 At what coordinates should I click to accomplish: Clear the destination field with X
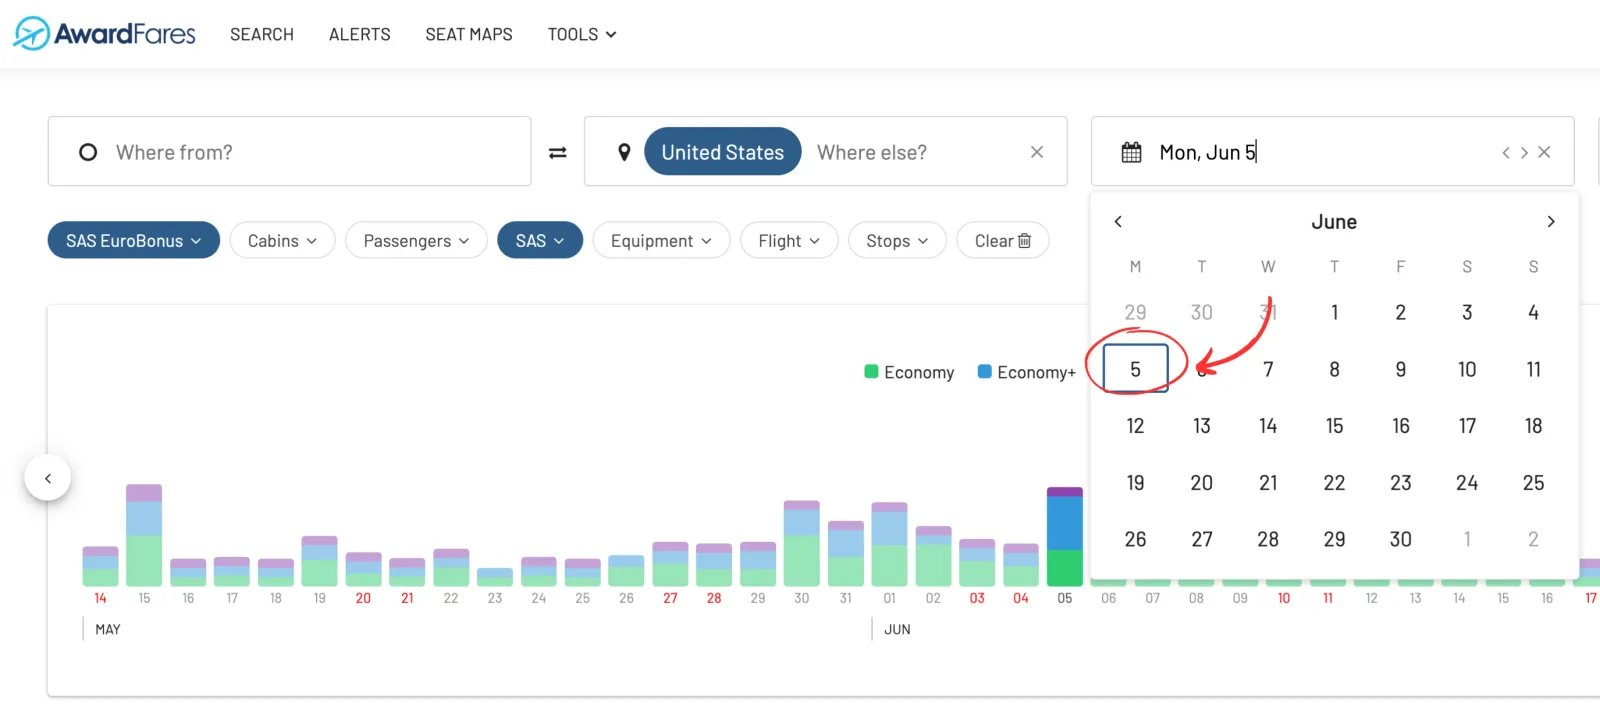pos(1037,152)
